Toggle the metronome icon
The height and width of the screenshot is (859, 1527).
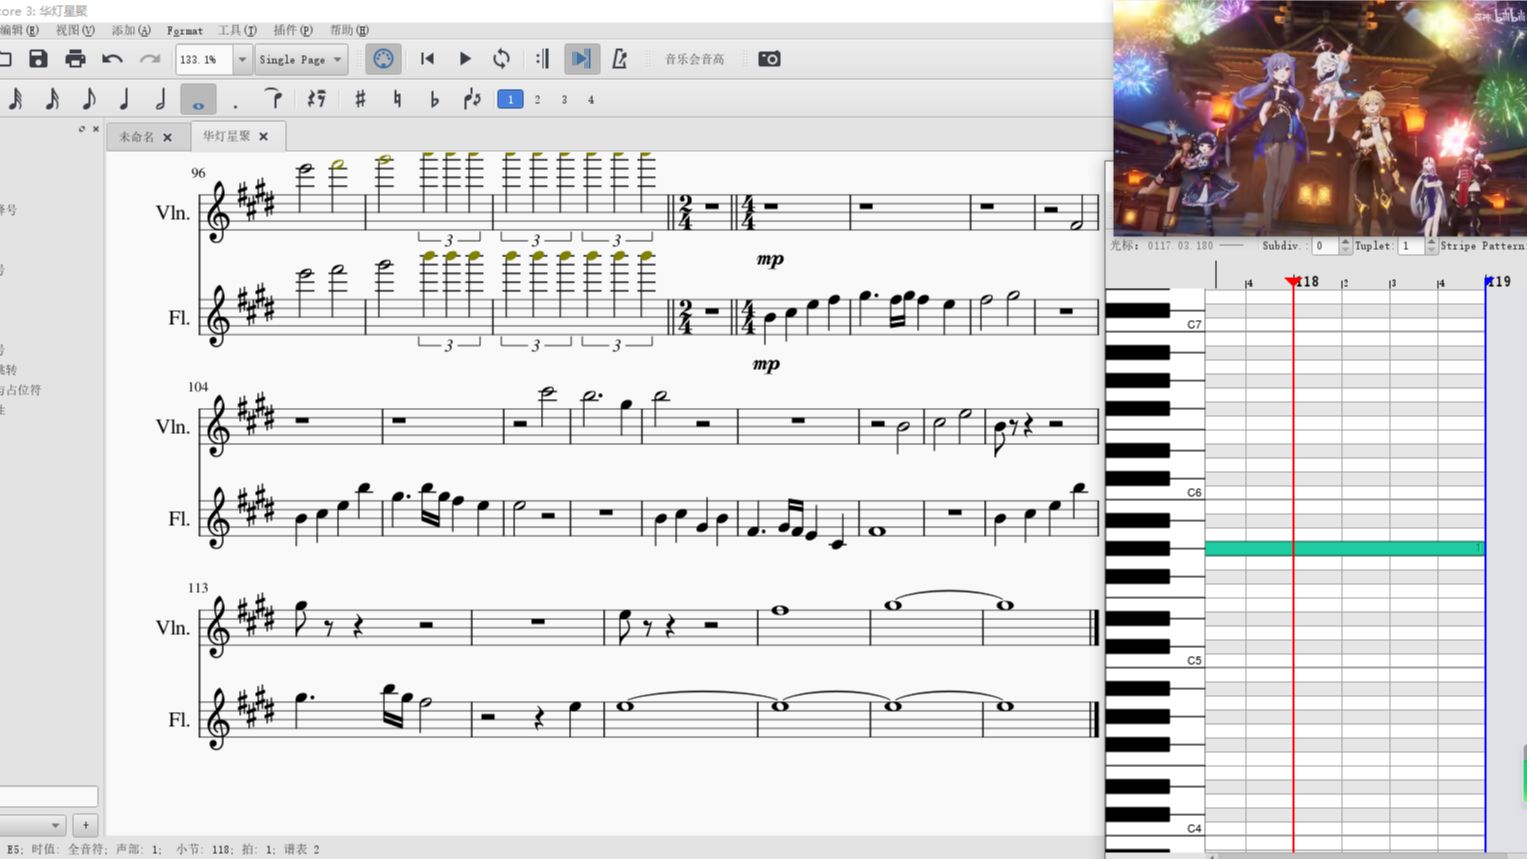(619, 59)
